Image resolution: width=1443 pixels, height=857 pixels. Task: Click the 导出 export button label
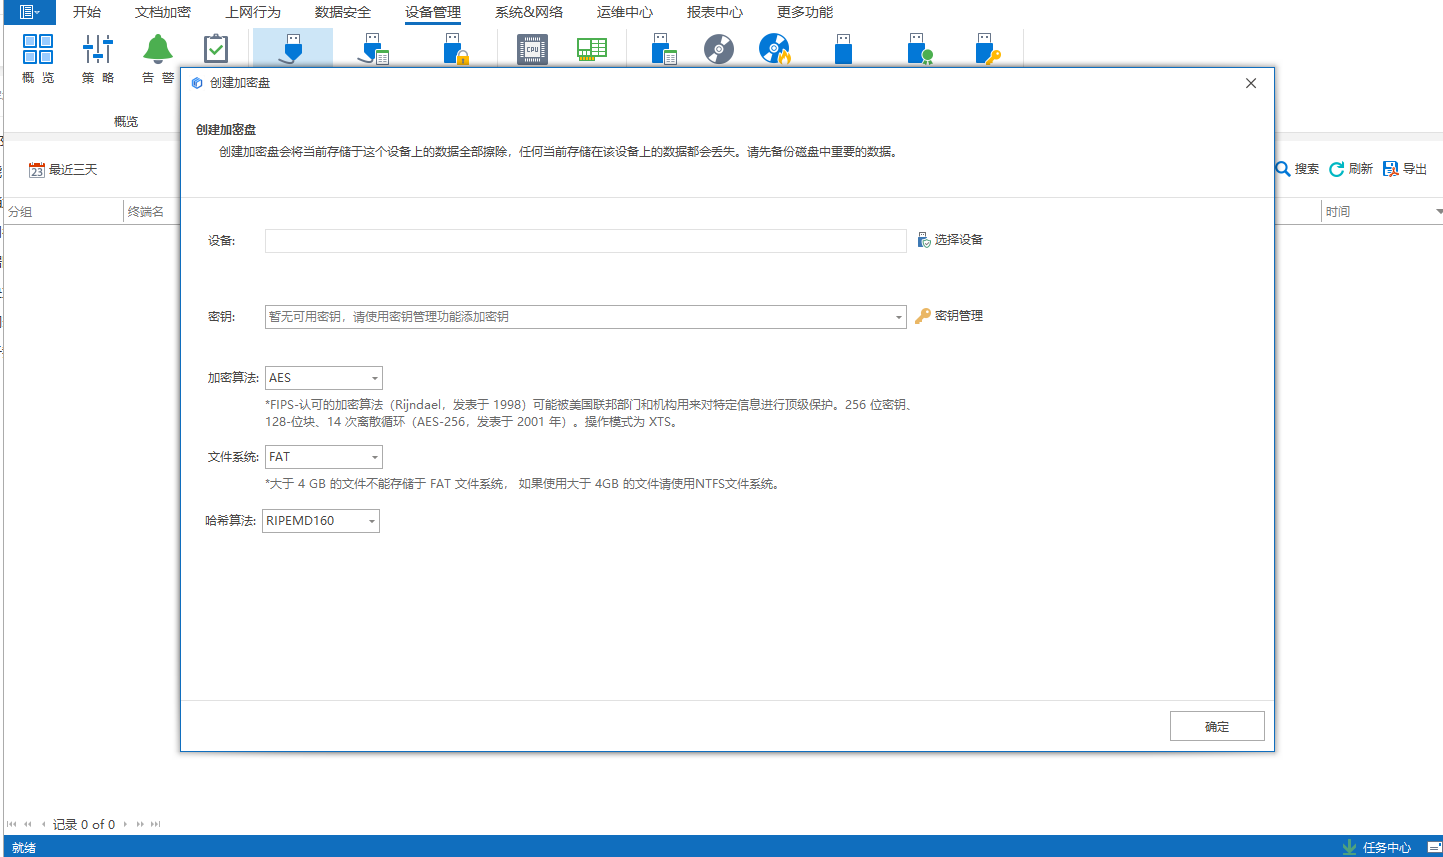click(x=1415, y=169)
